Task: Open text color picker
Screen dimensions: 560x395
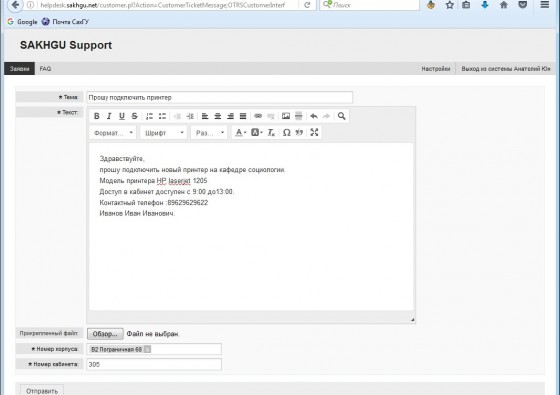Action: click(x=240, y=132)
